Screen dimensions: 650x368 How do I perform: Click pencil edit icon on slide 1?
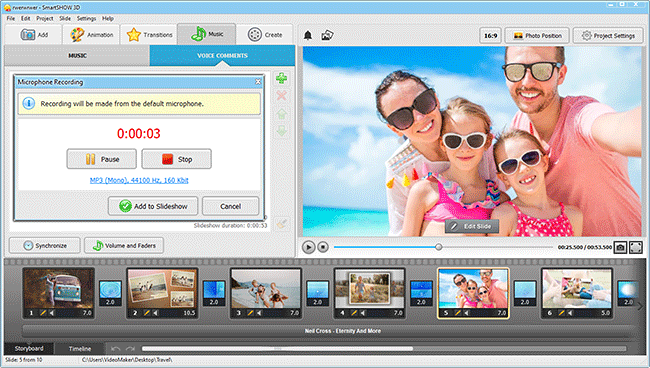point(43,313)
